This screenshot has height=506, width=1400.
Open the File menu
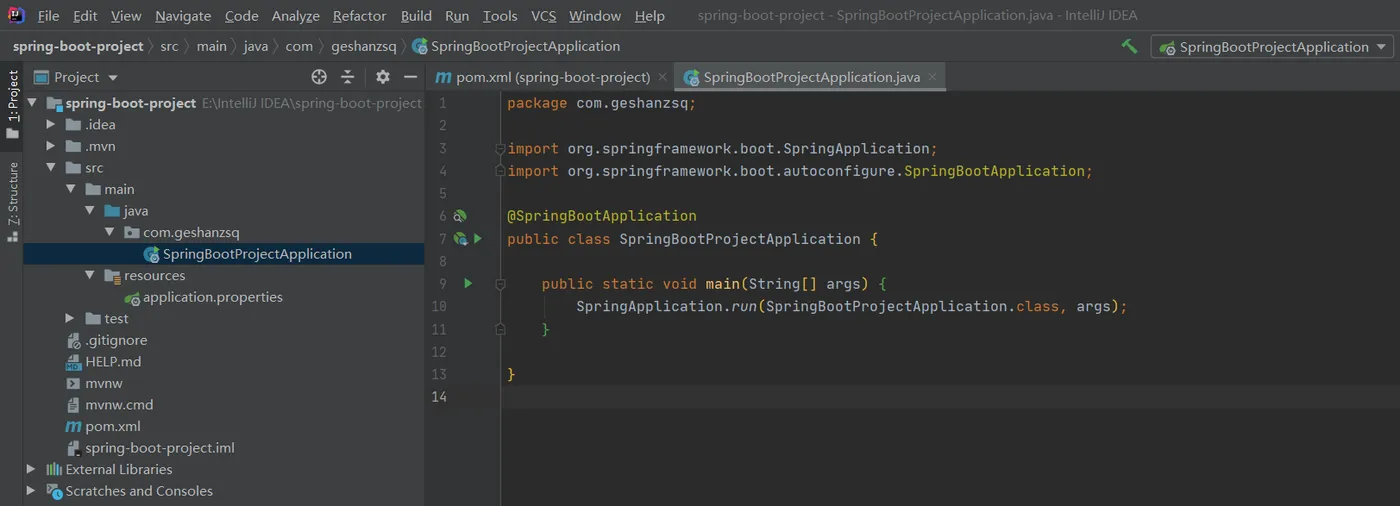coord(48,16)
